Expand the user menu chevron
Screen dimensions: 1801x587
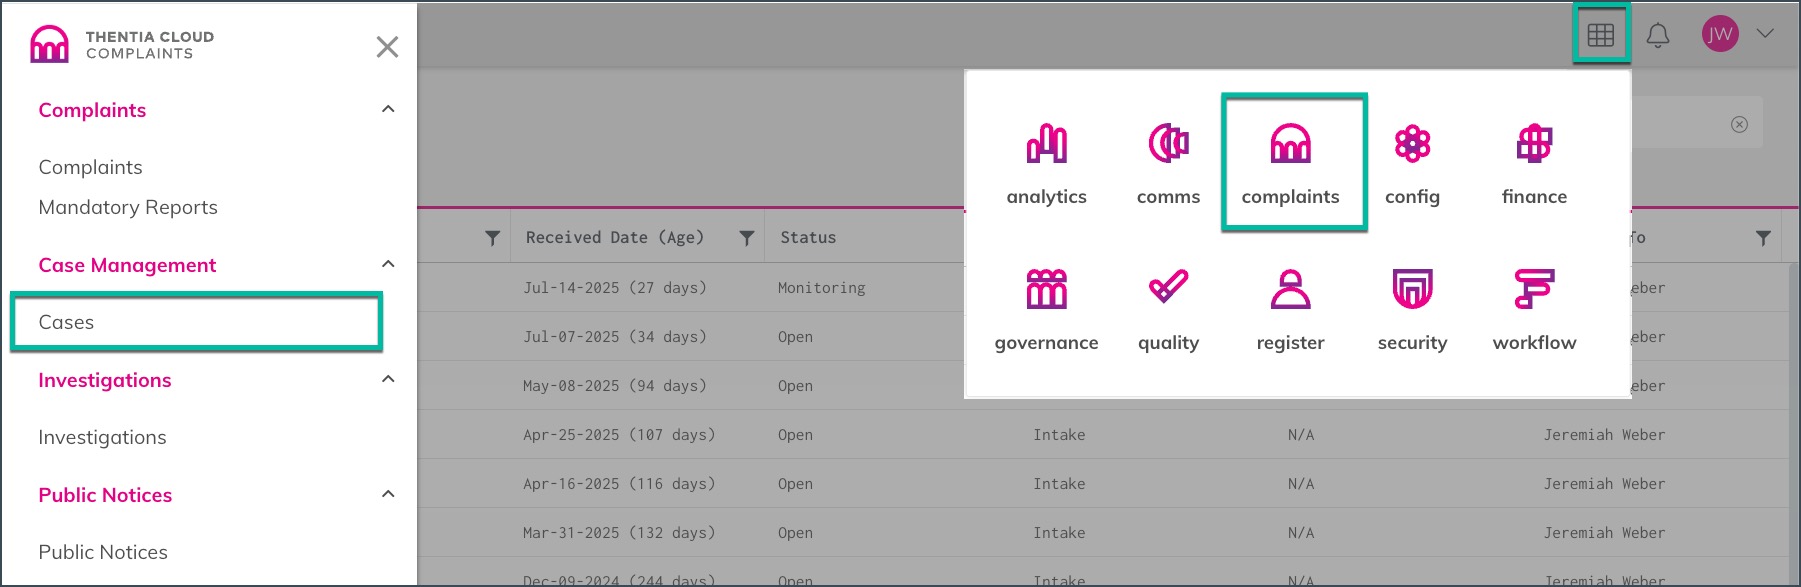click(1766, 33)
